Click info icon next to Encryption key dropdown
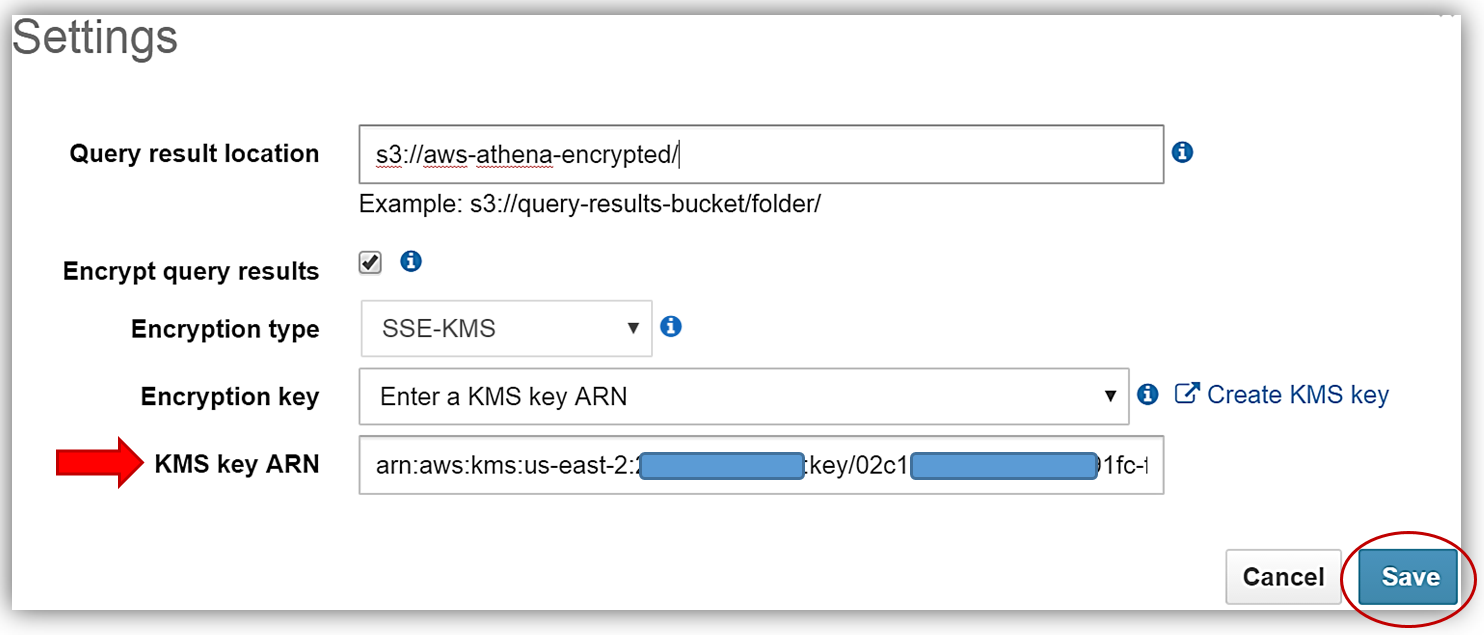The height and width of the screenshot is (635, 1484). click(x=1148, y=395)
